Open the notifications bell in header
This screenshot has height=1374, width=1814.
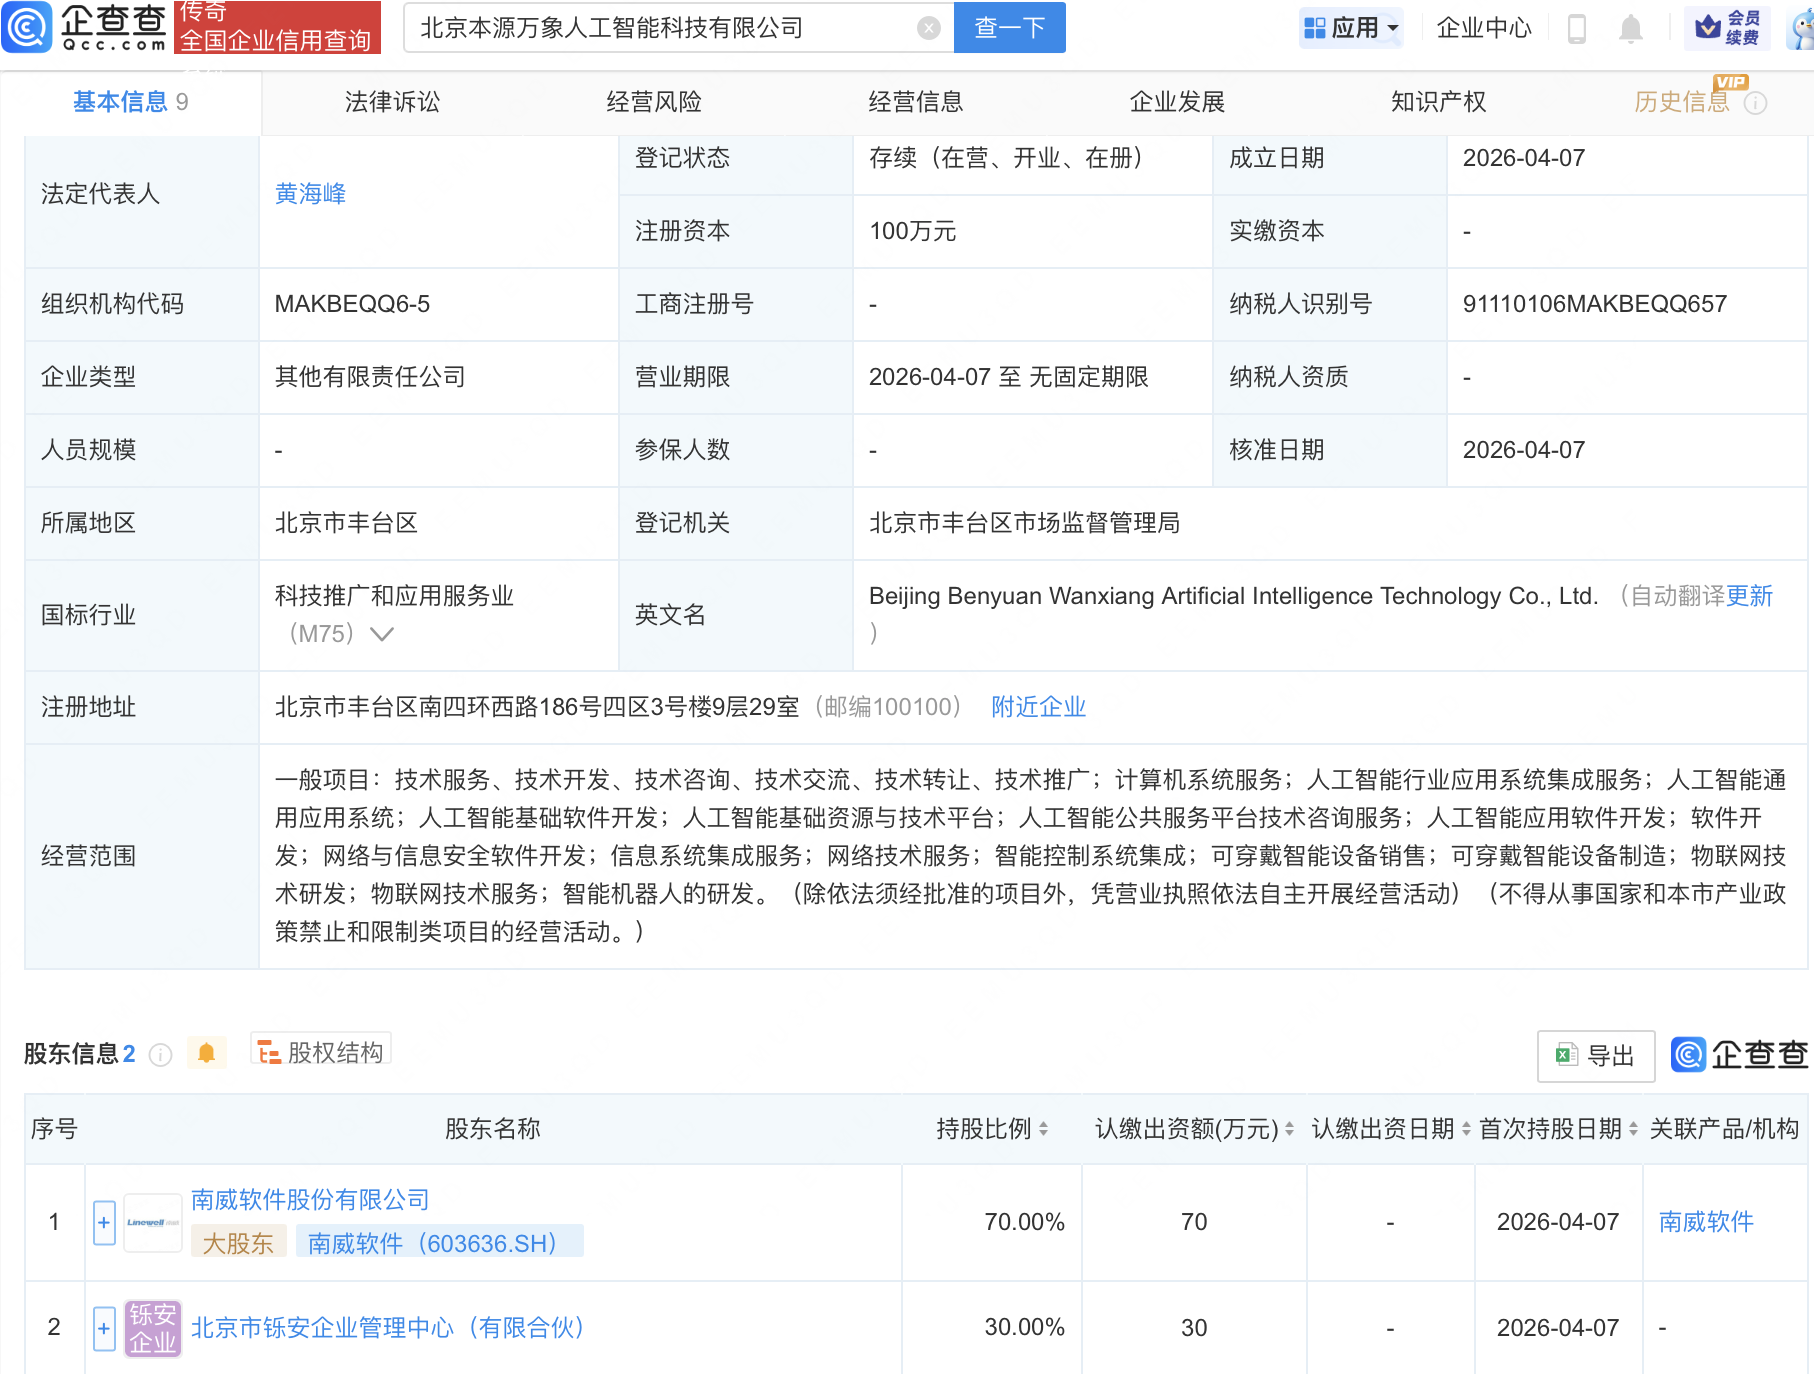[1630, 29]
